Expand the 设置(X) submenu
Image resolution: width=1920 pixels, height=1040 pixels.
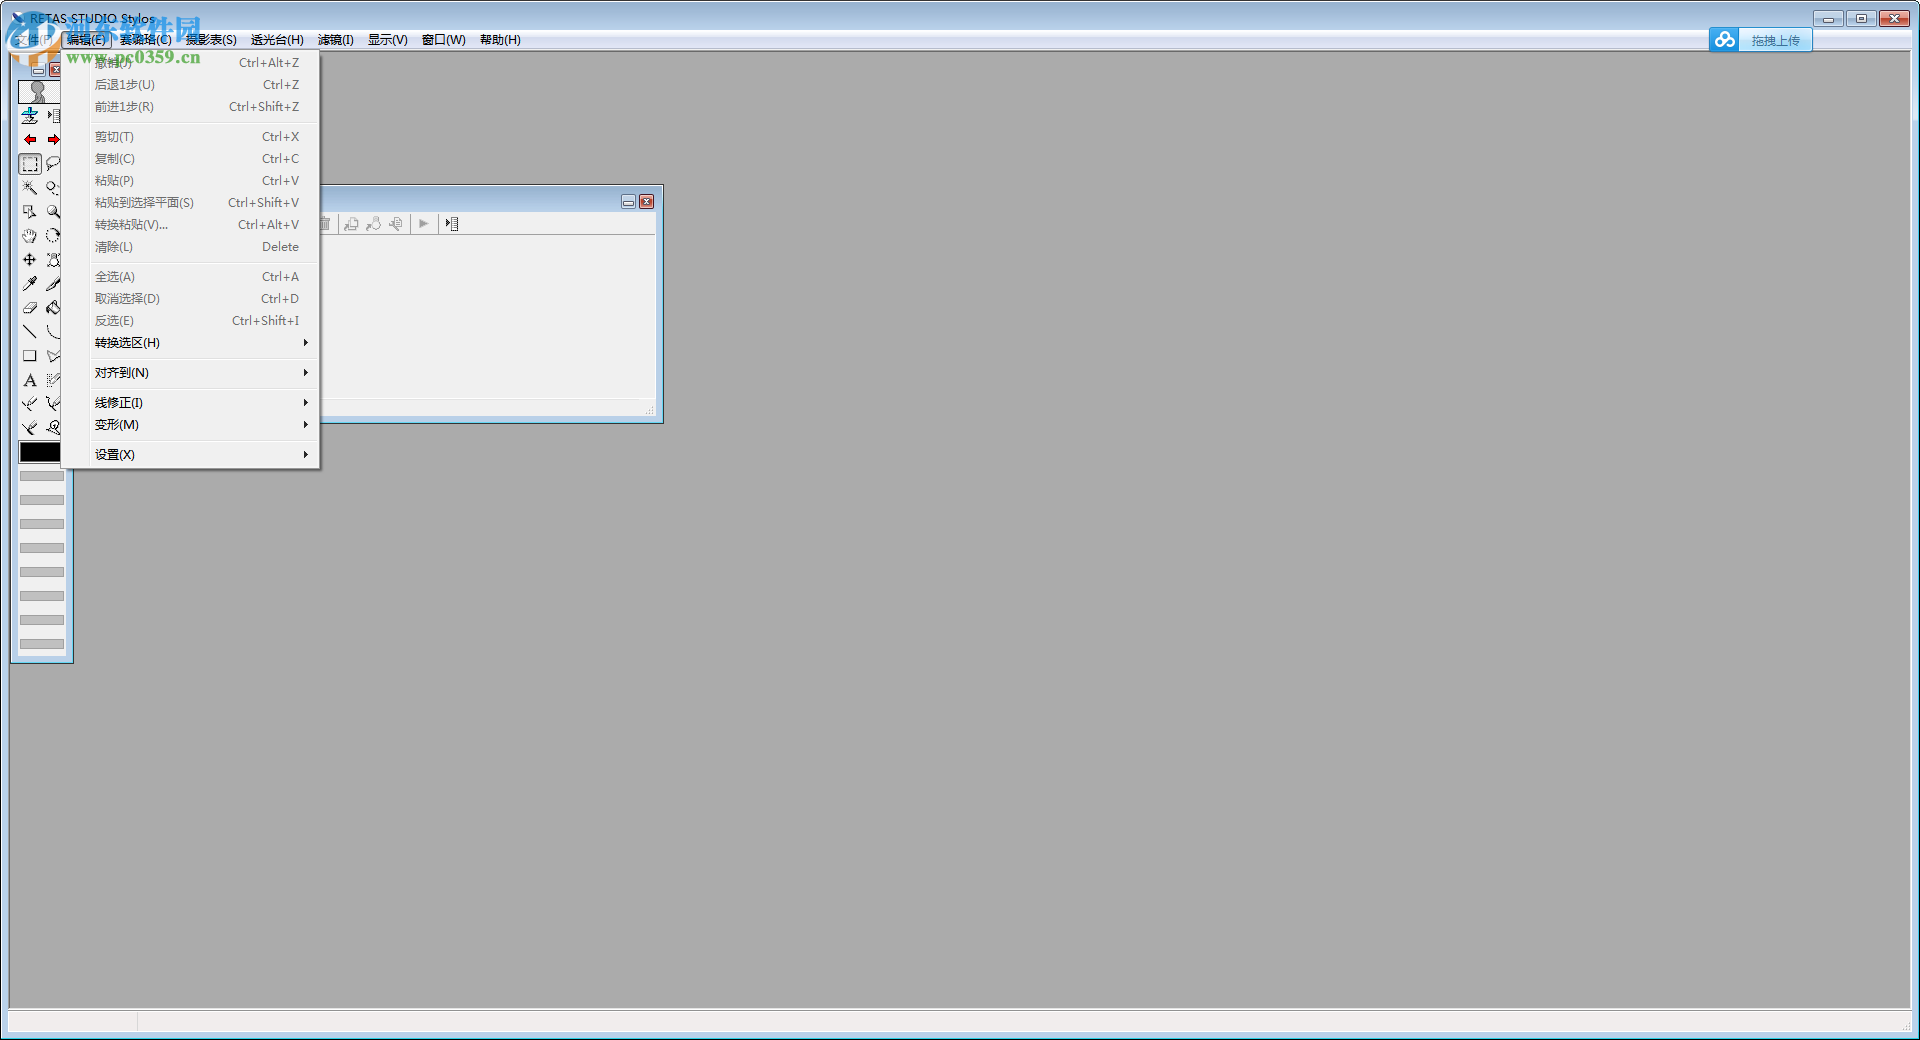(x=191, y=455)
